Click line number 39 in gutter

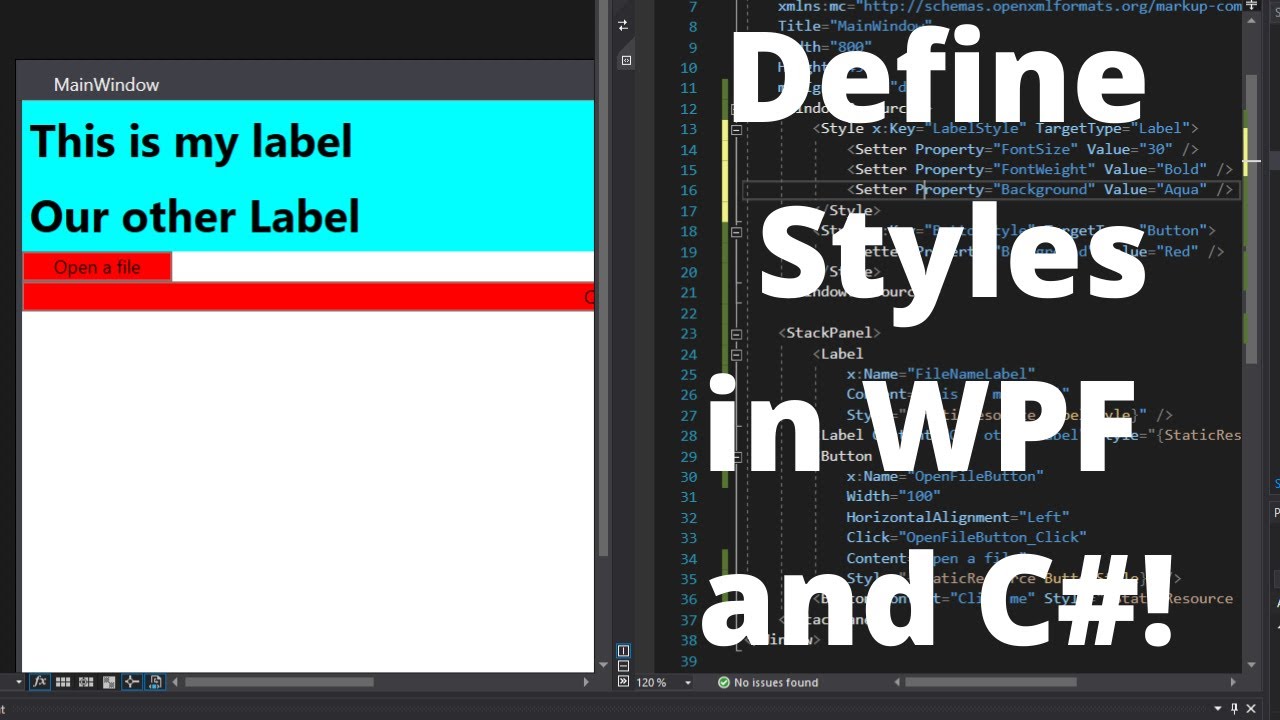688,661
